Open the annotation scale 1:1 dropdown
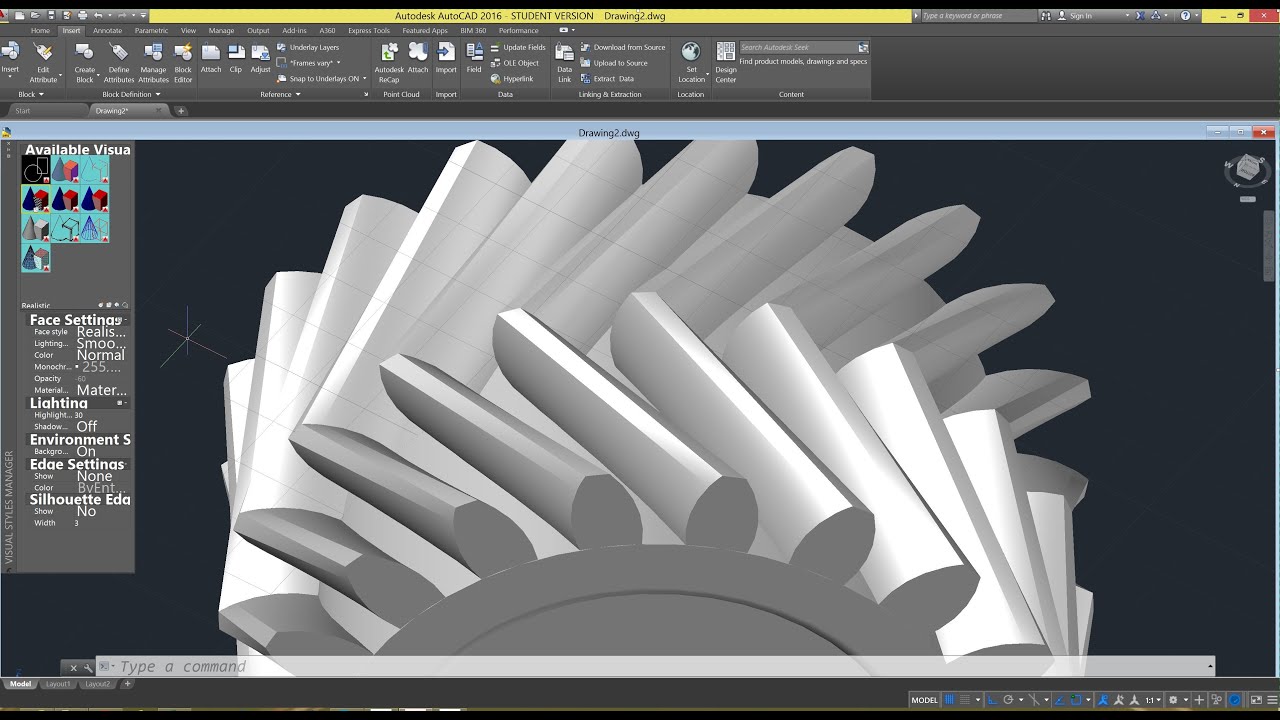 point(1154,700)
